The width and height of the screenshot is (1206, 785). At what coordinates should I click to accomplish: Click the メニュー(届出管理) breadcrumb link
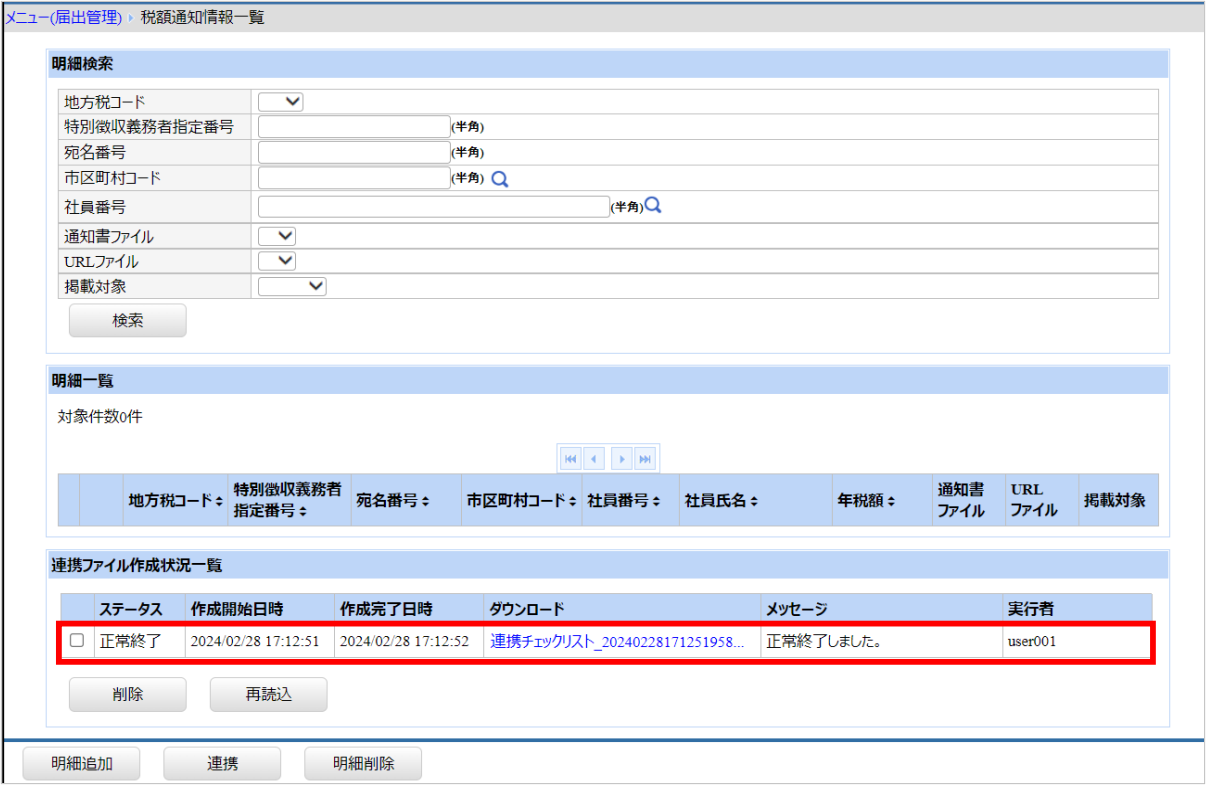(64, 18)
